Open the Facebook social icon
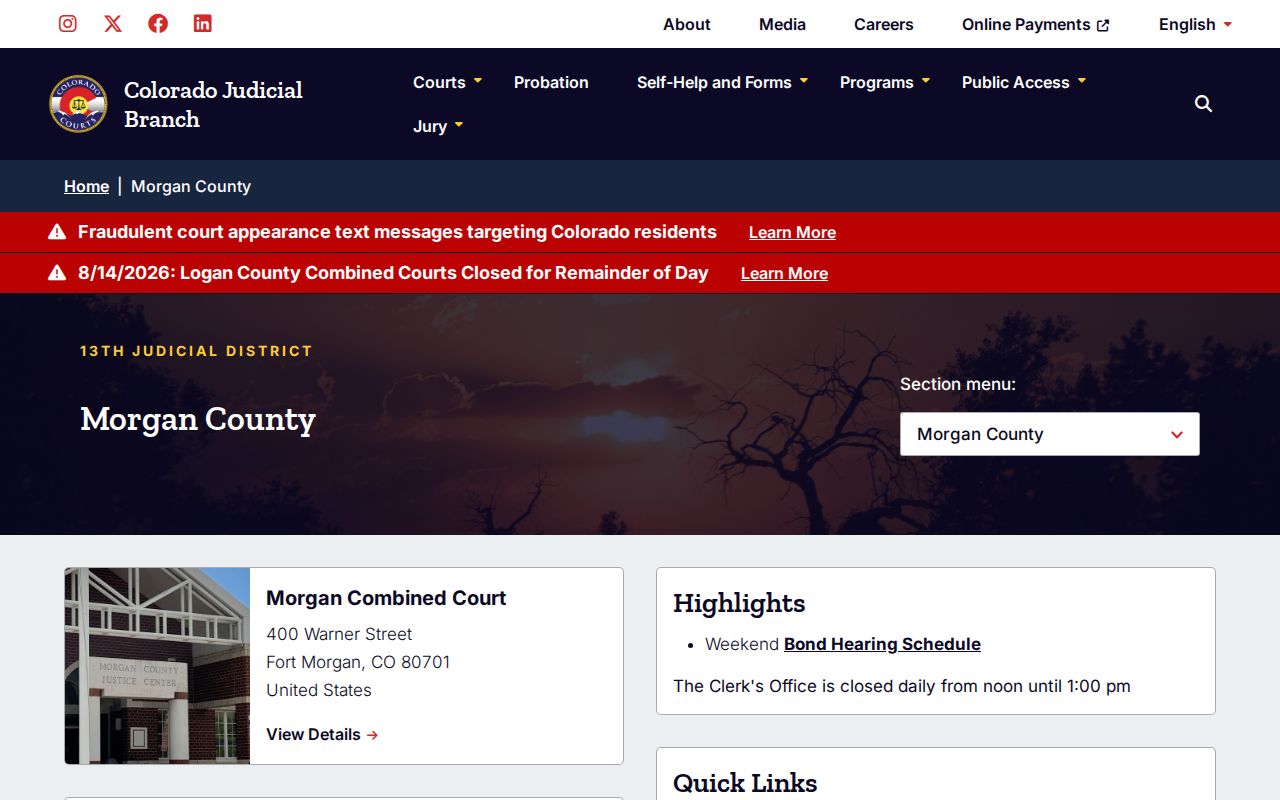The height and width of the screenshot is (800, 1280). coord(158,23)
